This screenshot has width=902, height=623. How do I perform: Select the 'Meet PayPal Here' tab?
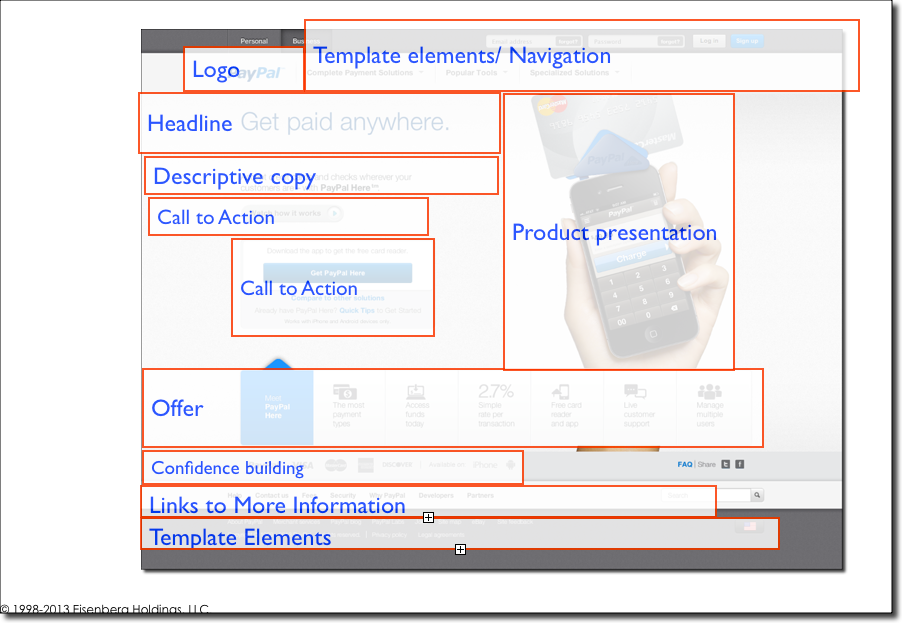(x=277, y=407)
